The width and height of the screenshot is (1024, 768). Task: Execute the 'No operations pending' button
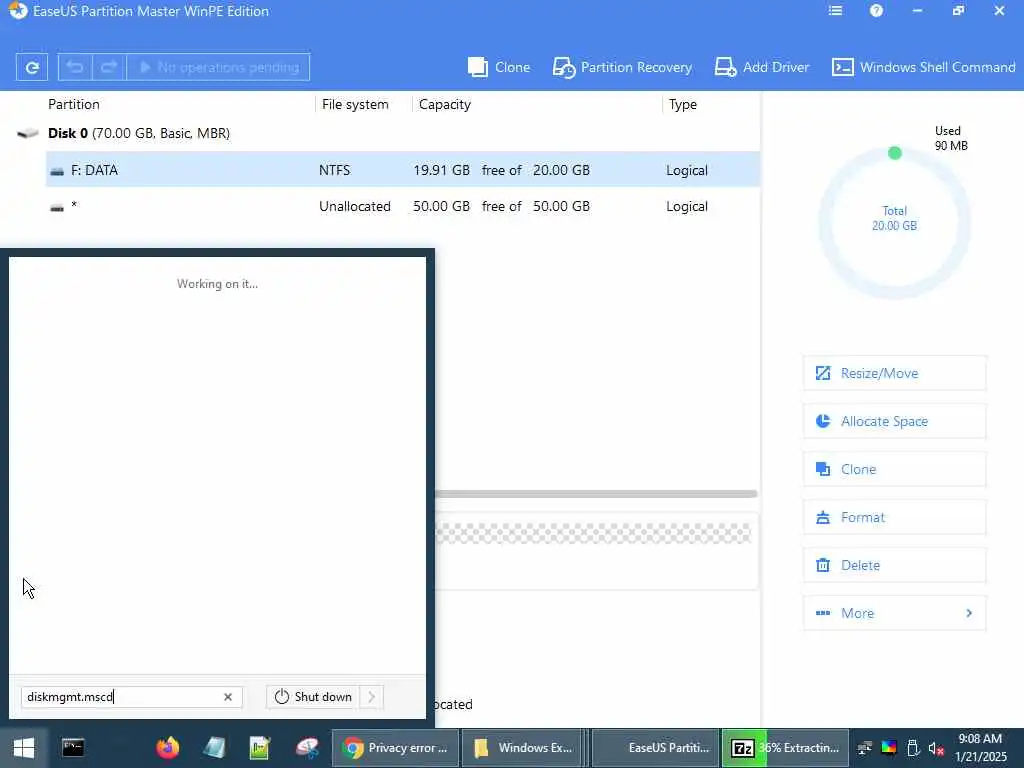218,67
